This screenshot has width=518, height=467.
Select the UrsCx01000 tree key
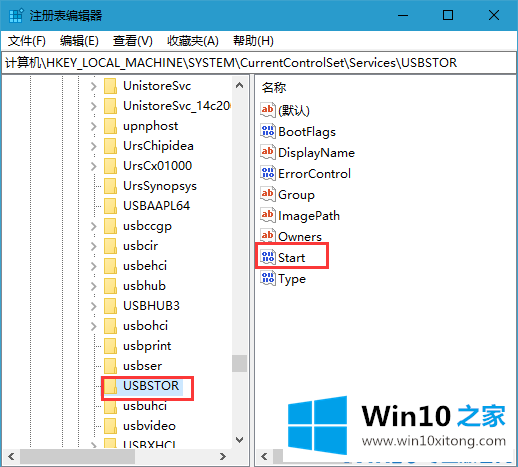[157, 166]
